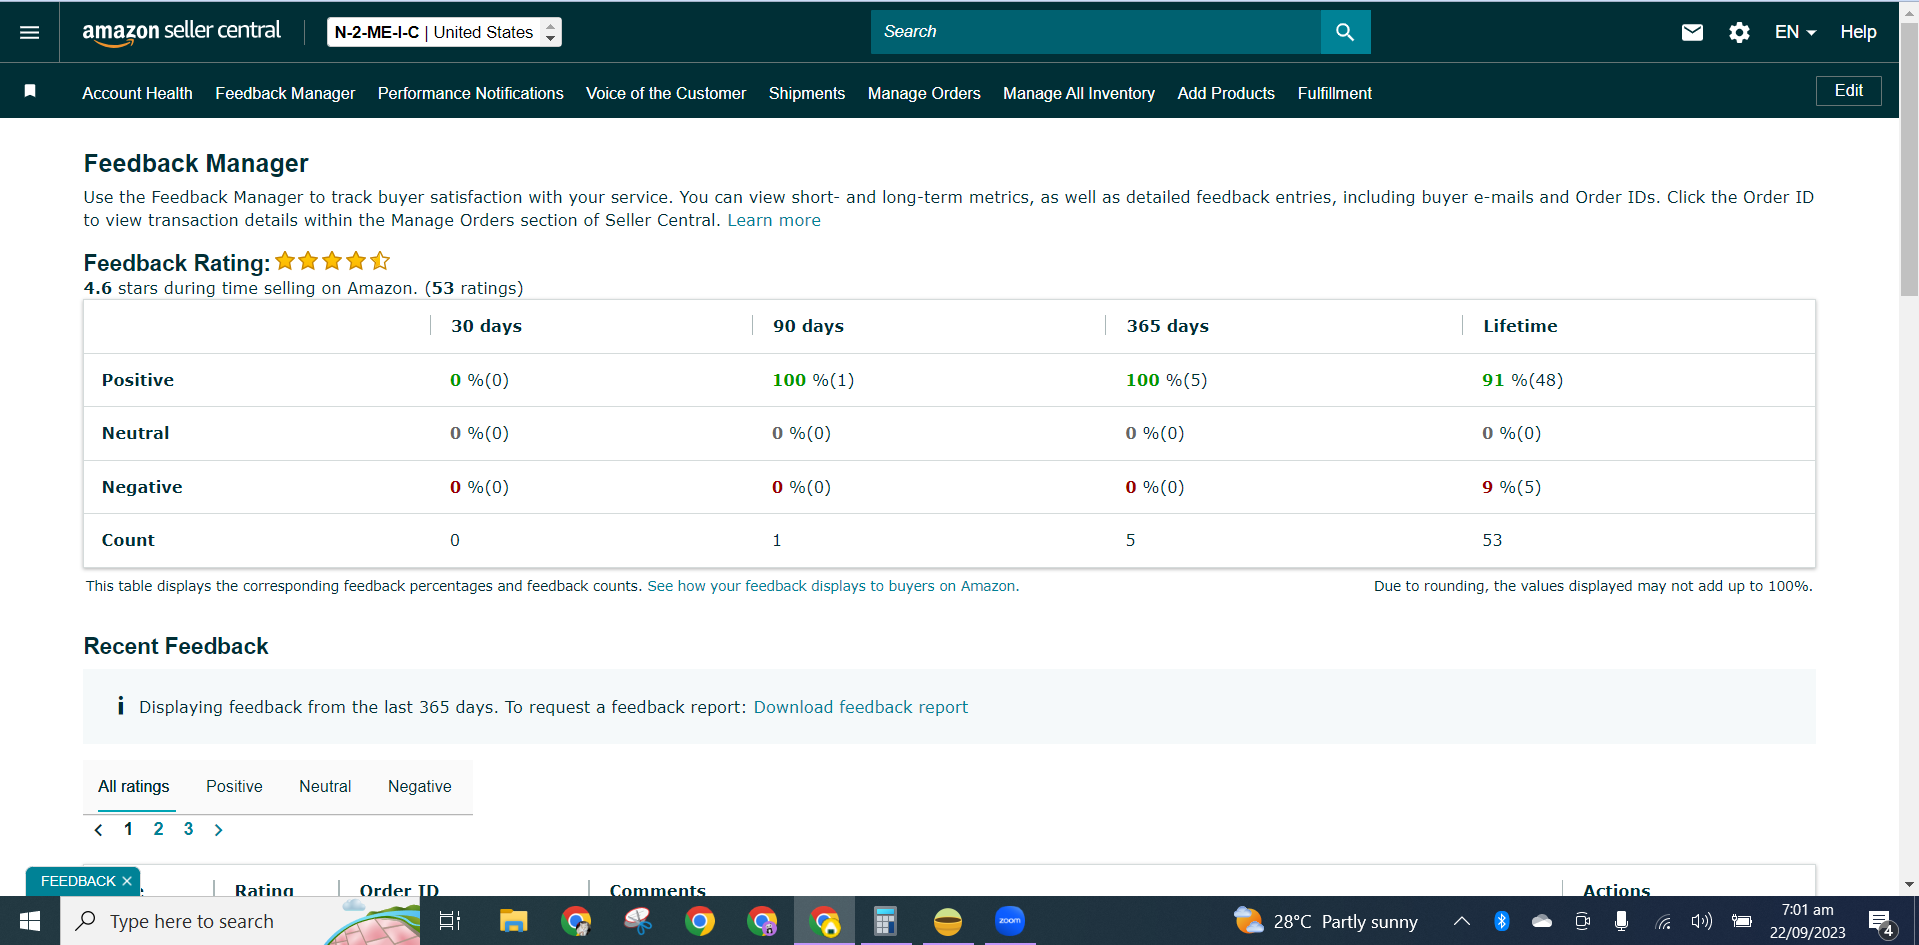Go to pagination page 3

click(x=188, y=829)
